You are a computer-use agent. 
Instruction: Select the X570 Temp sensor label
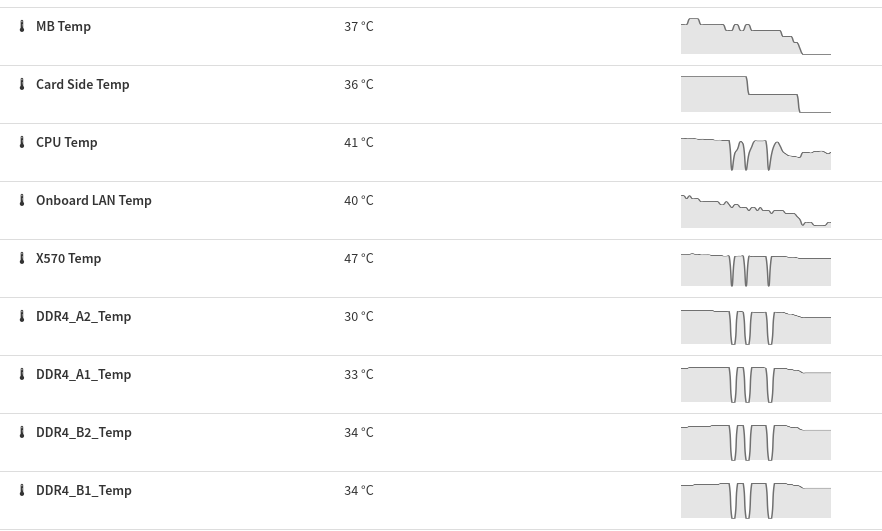(69, 258)
